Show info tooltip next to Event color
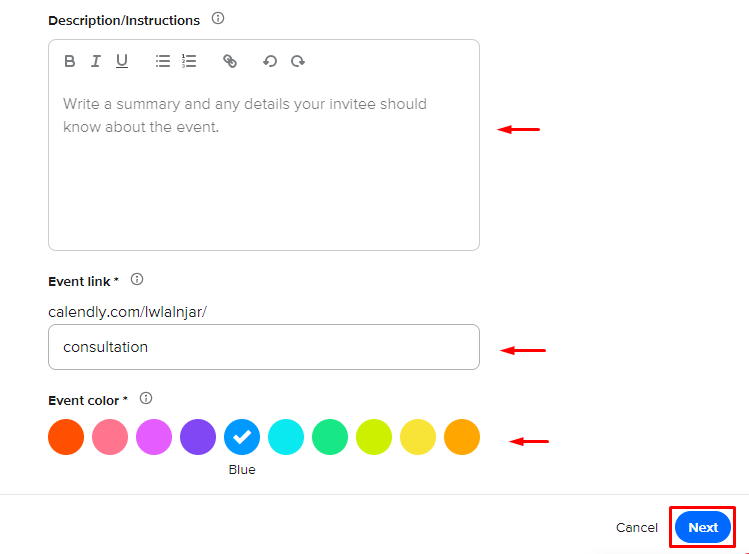This screenshot has width=749, height=554. [146, 398]
